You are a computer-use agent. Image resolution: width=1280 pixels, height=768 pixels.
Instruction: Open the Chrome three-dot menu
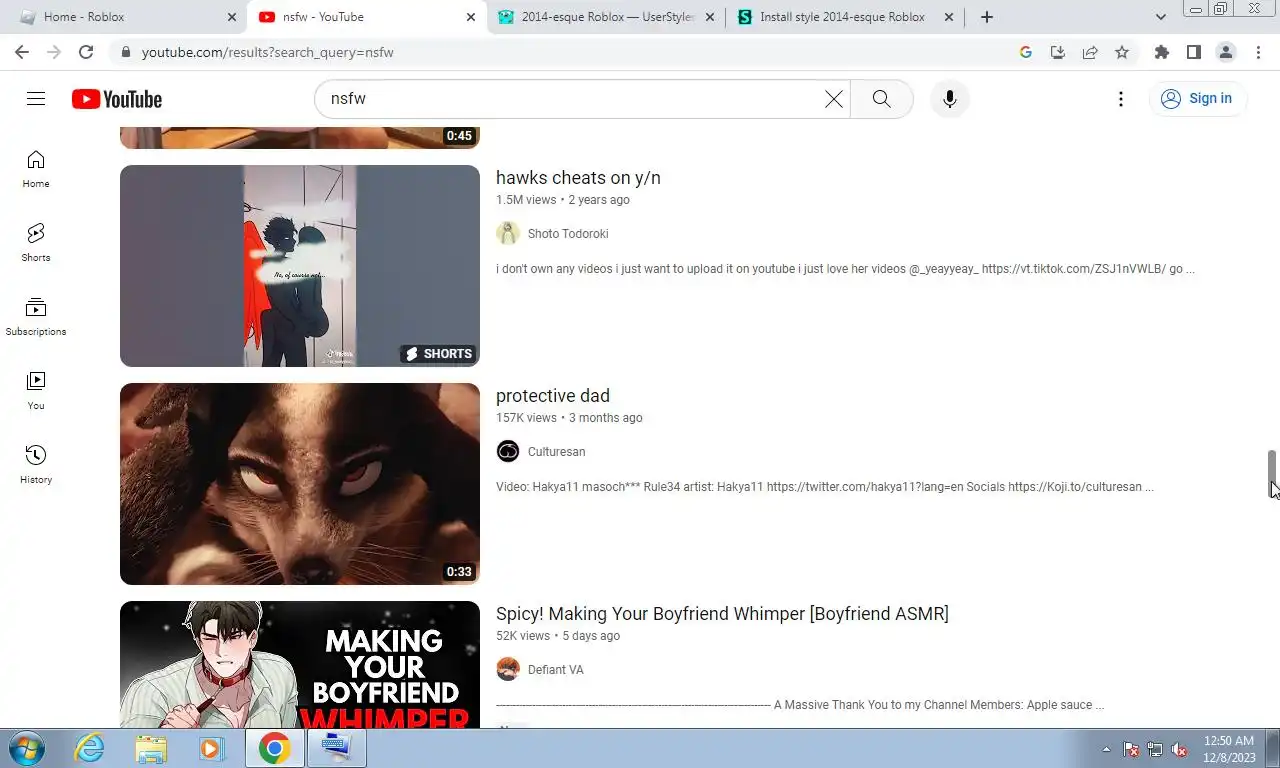1258,52
